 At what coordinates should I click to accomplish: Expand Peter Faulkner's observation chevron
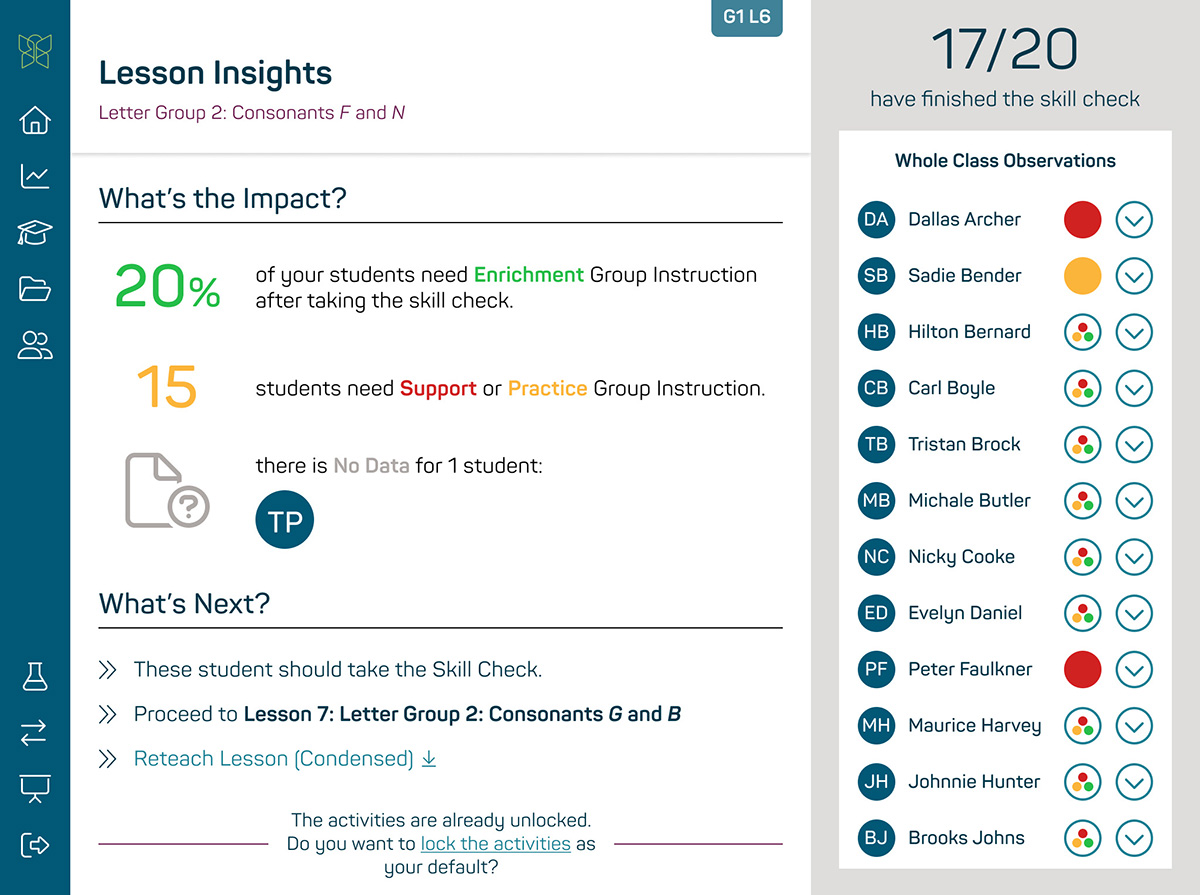1134,669
